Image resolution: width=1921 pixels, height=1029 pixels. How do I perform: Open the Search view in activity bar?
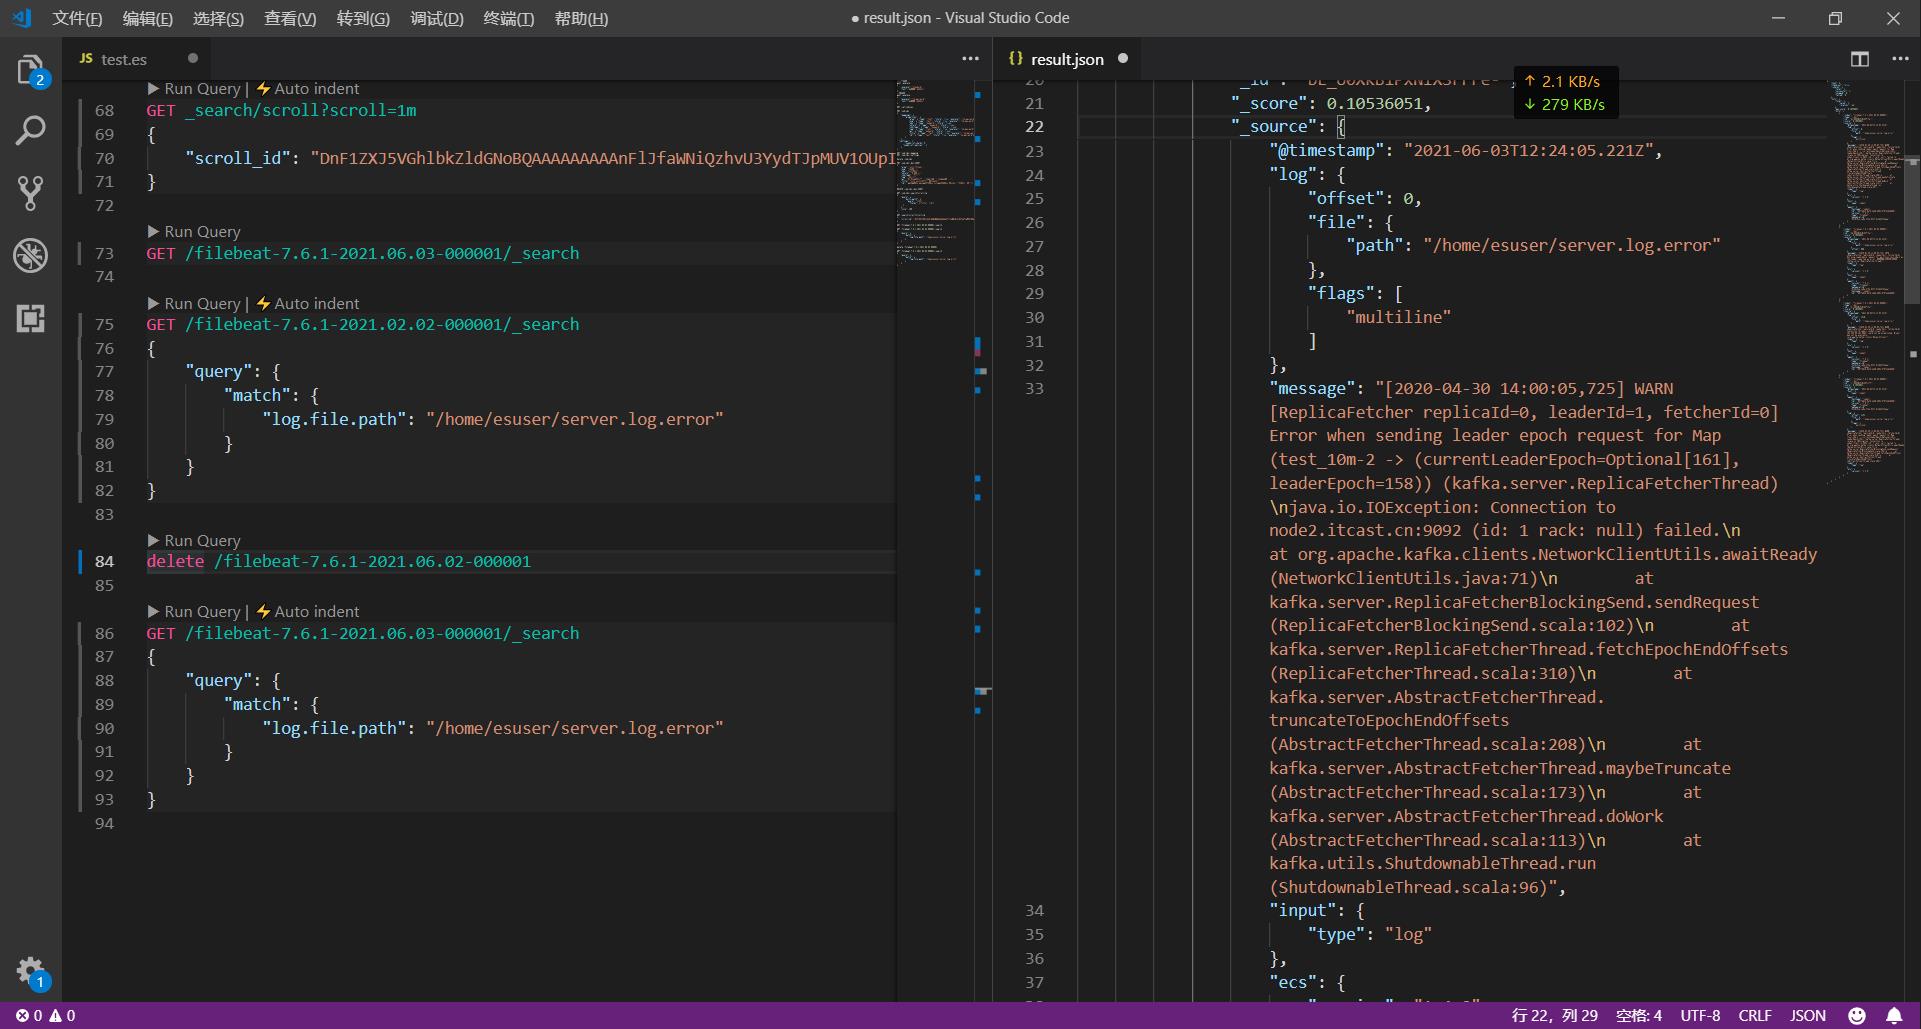click(30, 131)
